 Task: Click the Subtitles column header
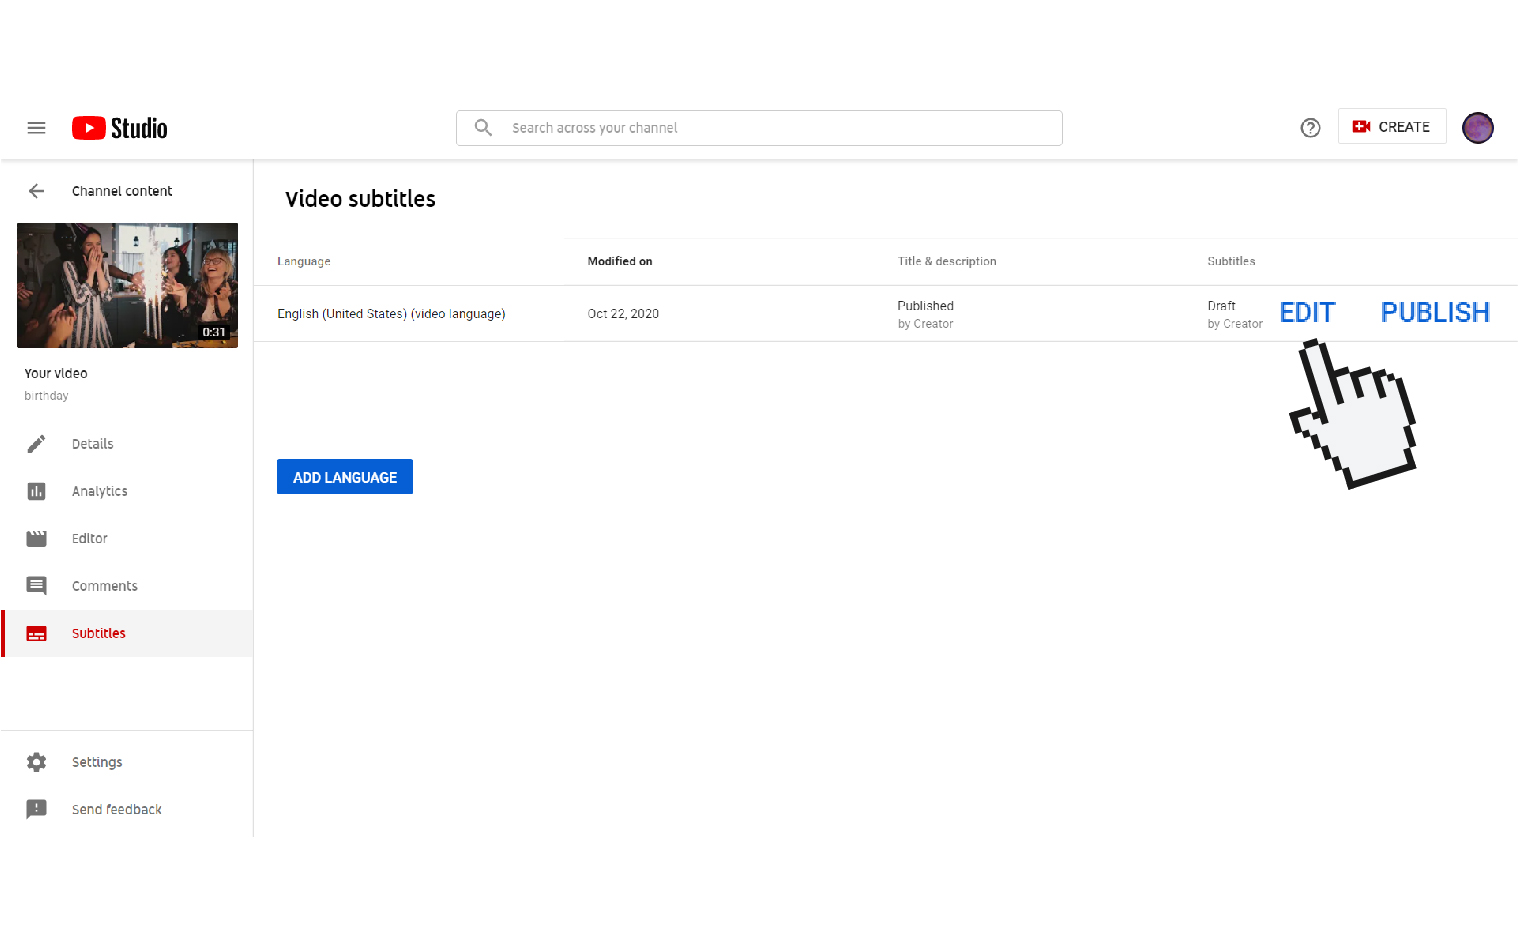tap(1231, 261)
